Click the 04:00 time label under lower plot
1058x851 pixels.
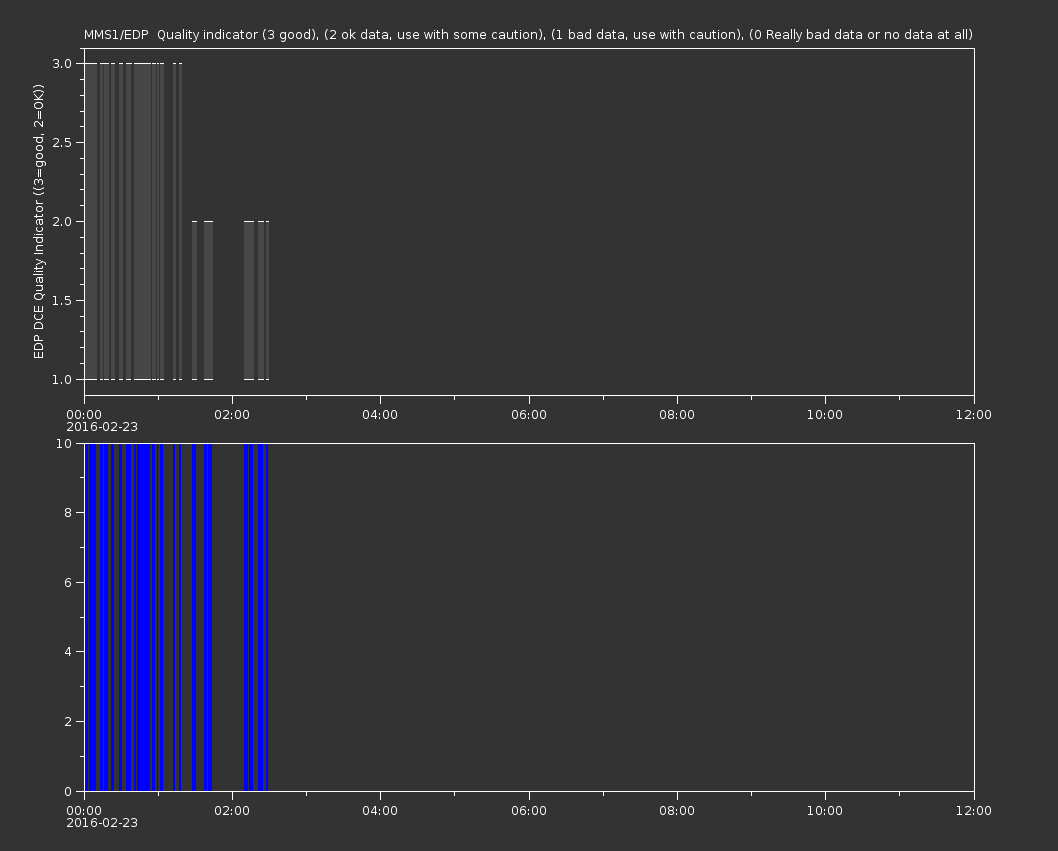pos(380,811)
